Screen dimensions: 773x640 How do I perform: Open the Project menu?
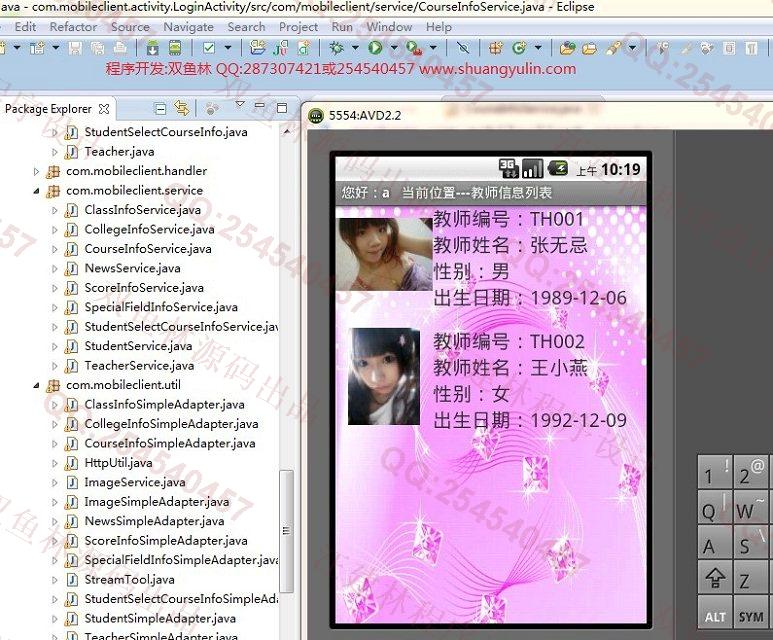coord(298,27)
